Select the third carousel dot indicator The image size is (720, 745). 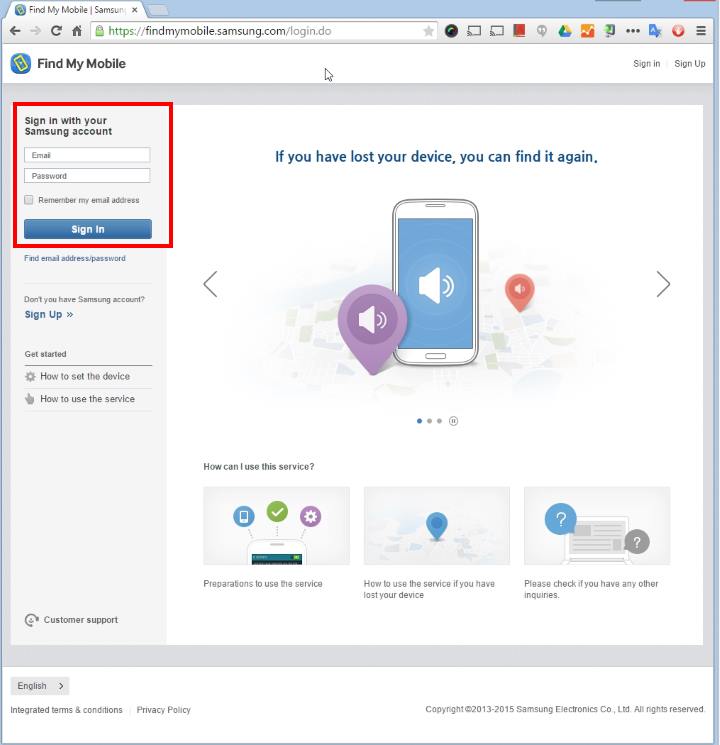click(440, 421)
